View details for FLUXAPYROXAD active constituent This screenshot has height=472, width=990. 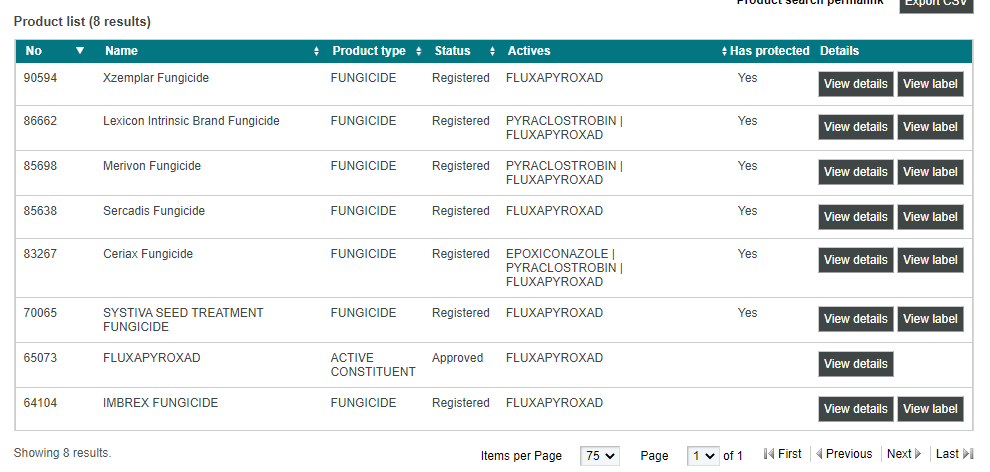(x=855, y=364)
